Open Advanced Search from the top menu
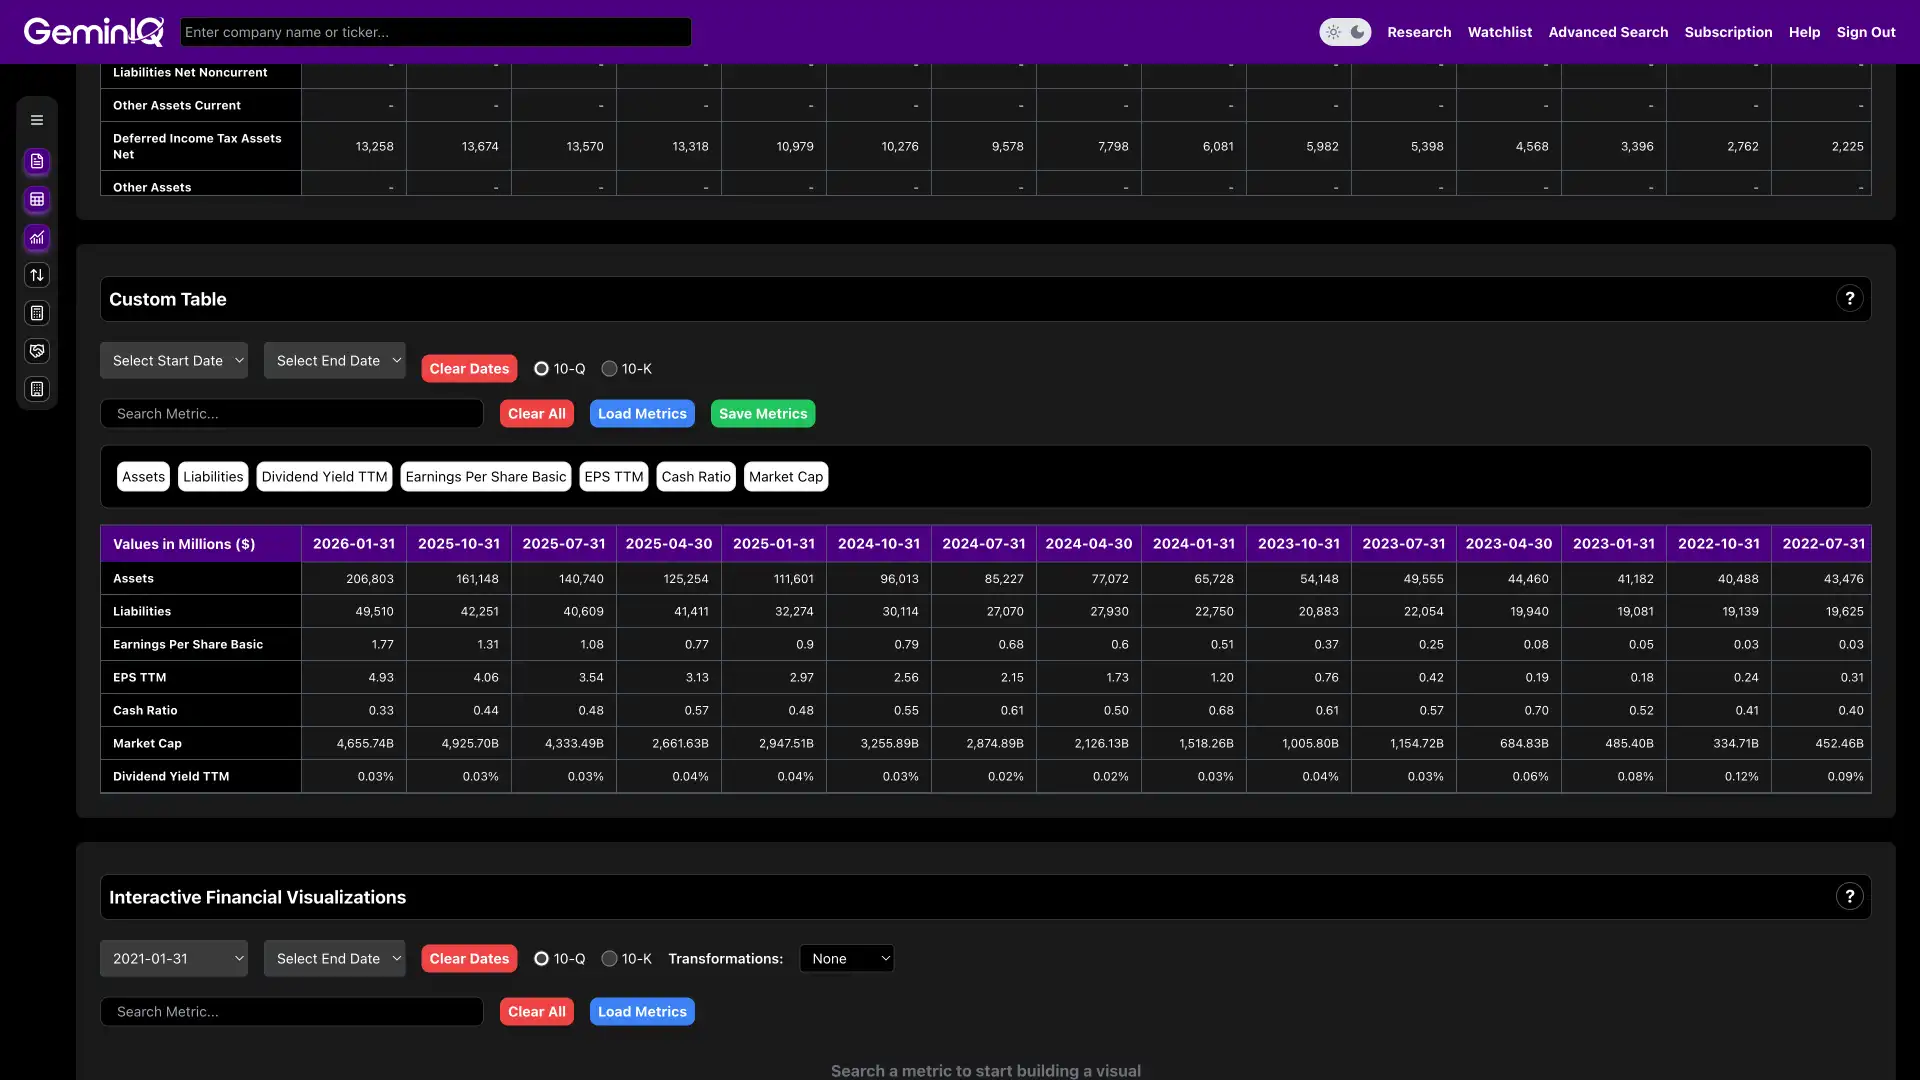 [x=1608, y=31]
